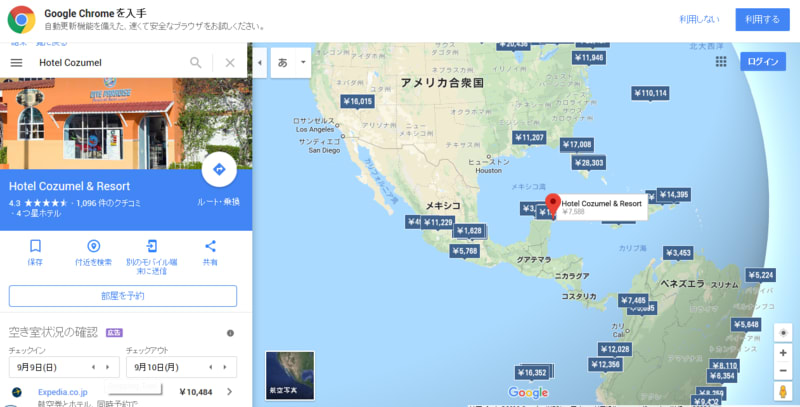This screenshot has height=407, width=800.
Task: Step check-in date forward
Action: point(108,367)
